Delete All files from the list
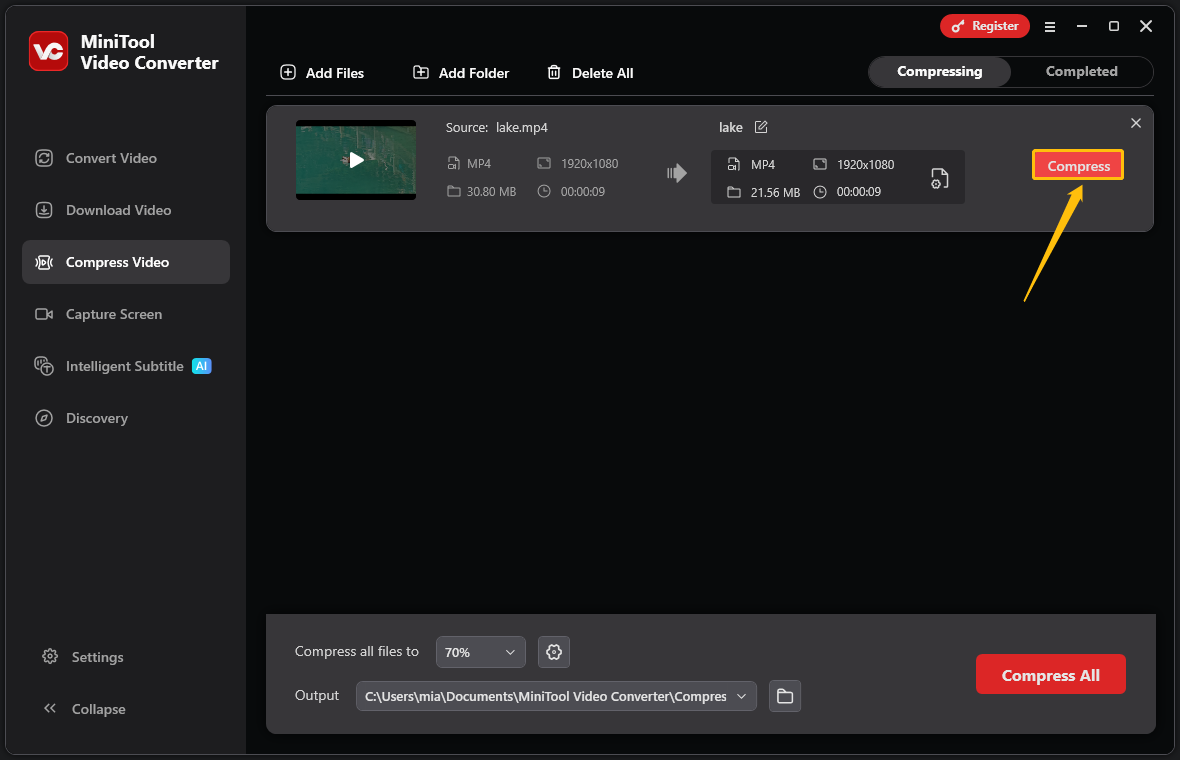 [x=589, y=72]
